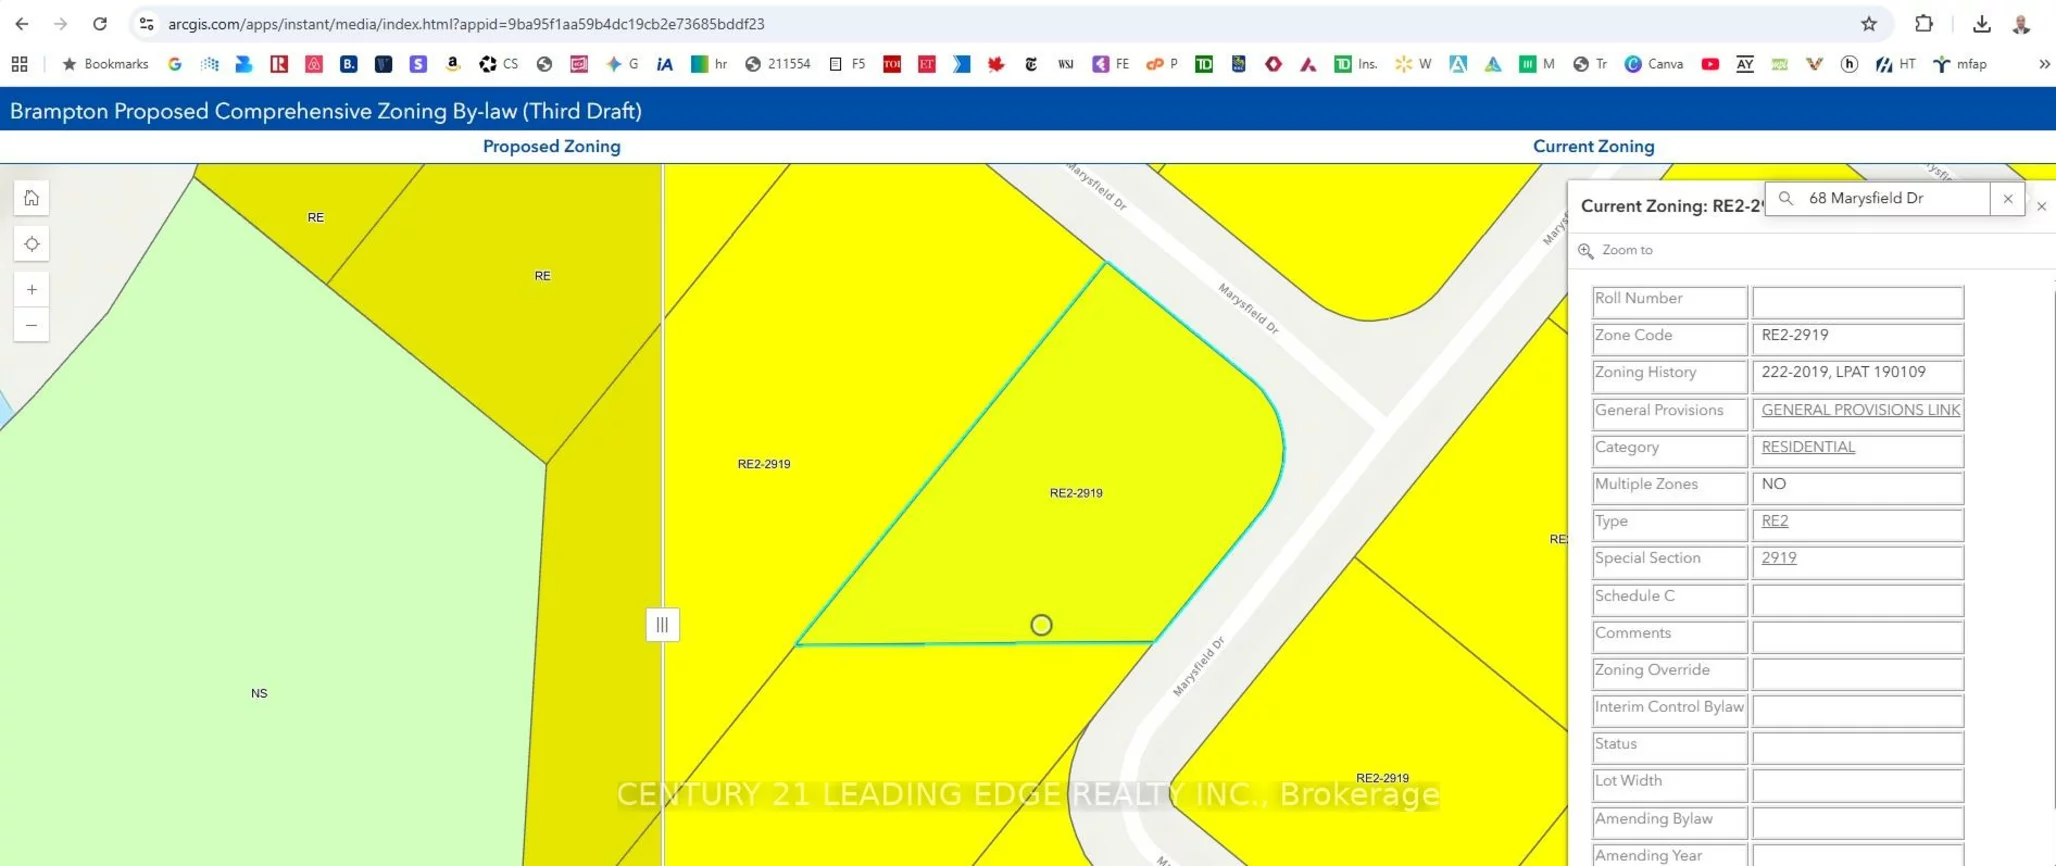Zoom in on the map
The height and width of the screenshot is (866, 2056).
click(x=32, y=290)
